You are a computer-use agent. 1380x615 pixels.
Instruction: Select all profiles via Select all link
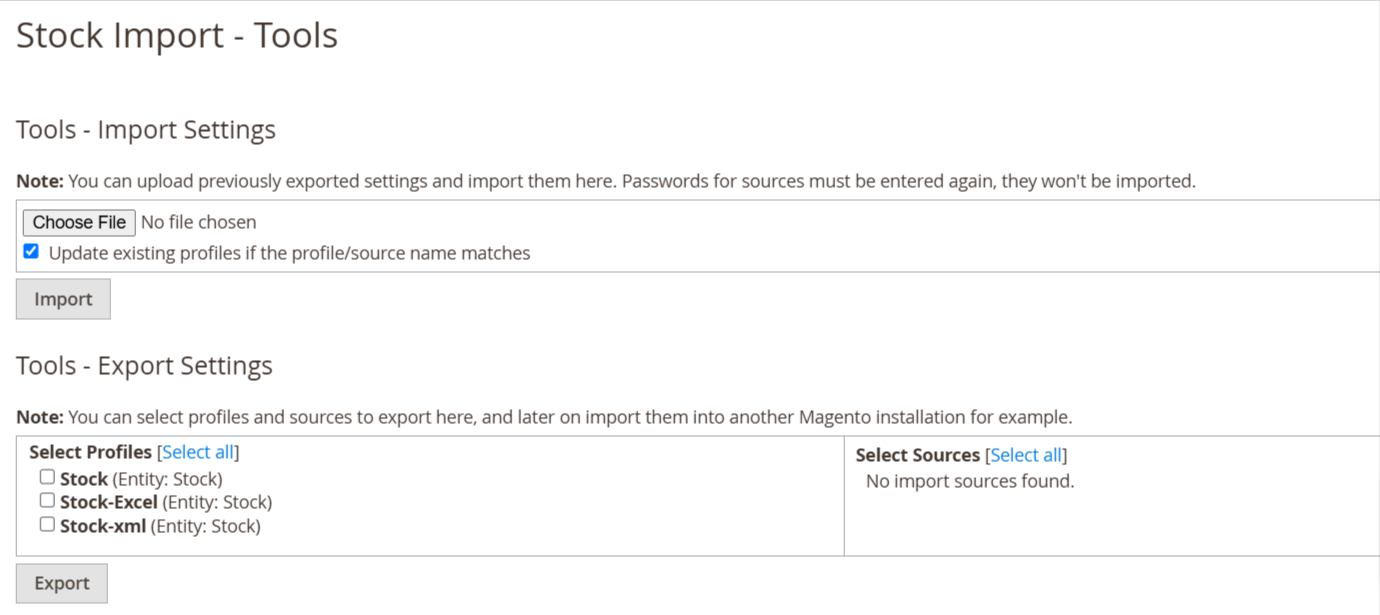pyautogui.click(x=198, y=452)
